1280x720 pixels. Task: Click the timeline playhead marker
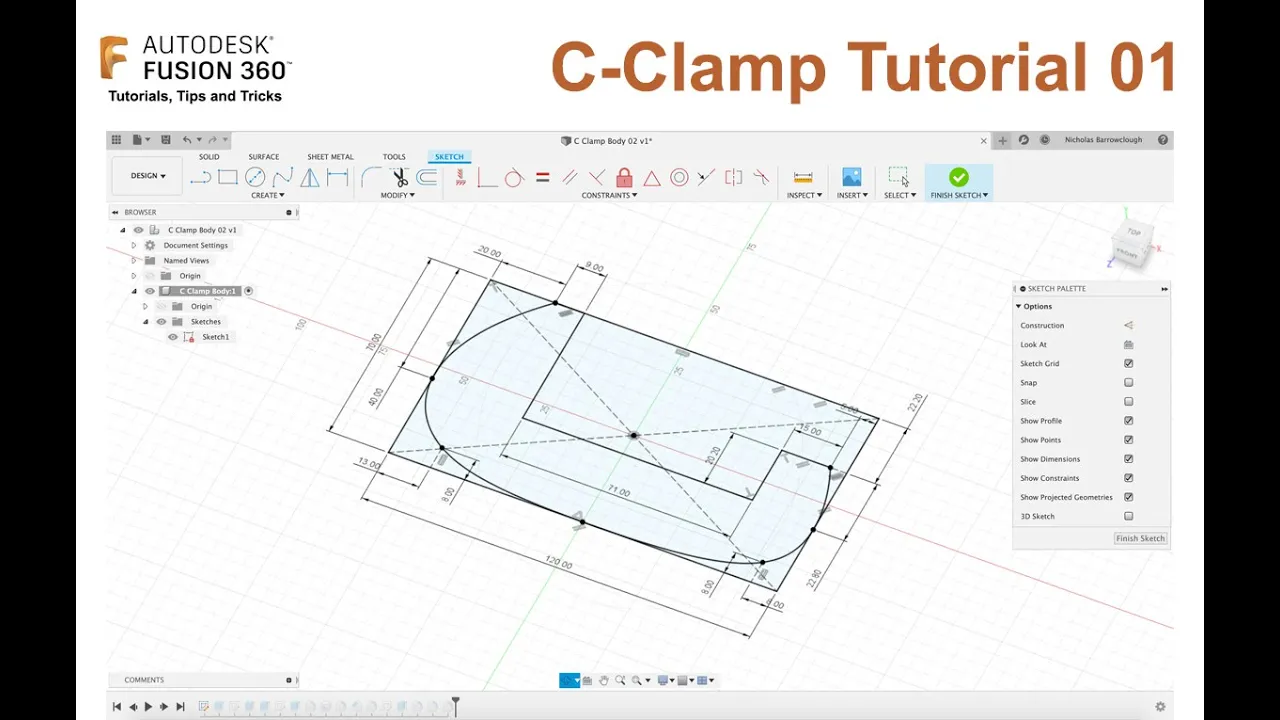coord(455,706)
